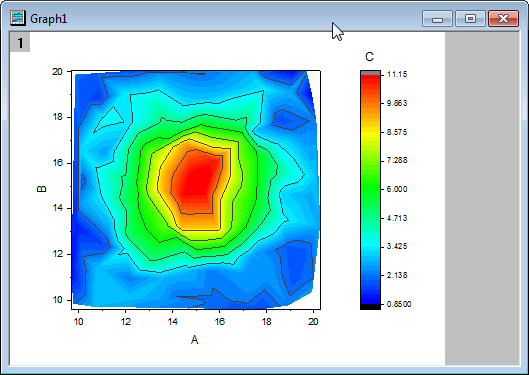The width and height of the screenshot is (529, 375).
Task: Click the 3.425 colorbar label
Action: [x=397, y=246]
